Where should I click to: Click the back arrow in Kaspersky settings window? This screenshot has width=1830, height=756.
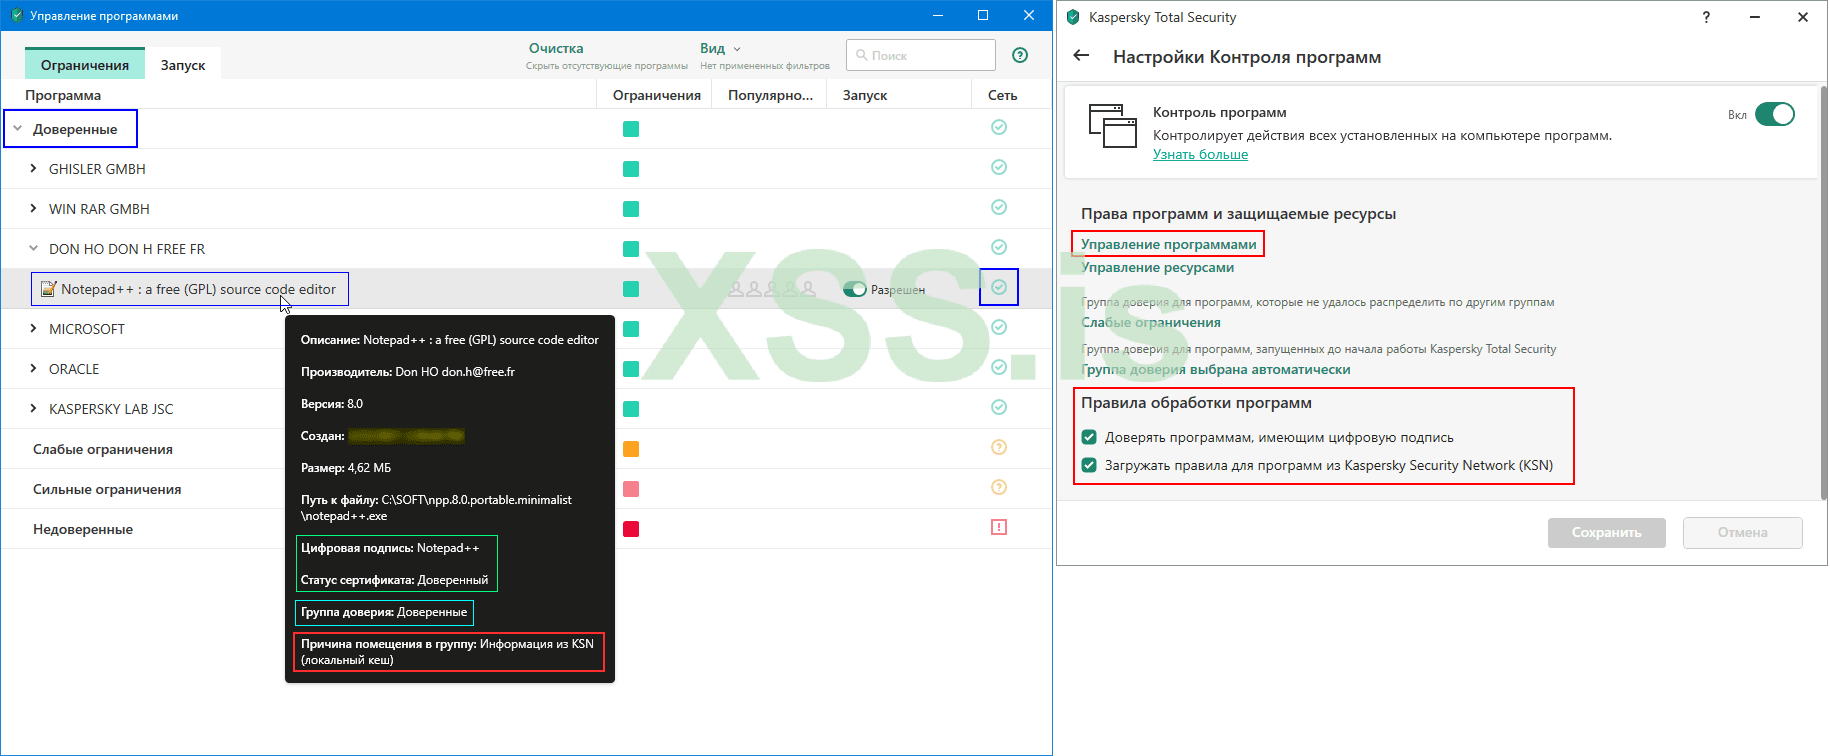(x=1081, y=56)
